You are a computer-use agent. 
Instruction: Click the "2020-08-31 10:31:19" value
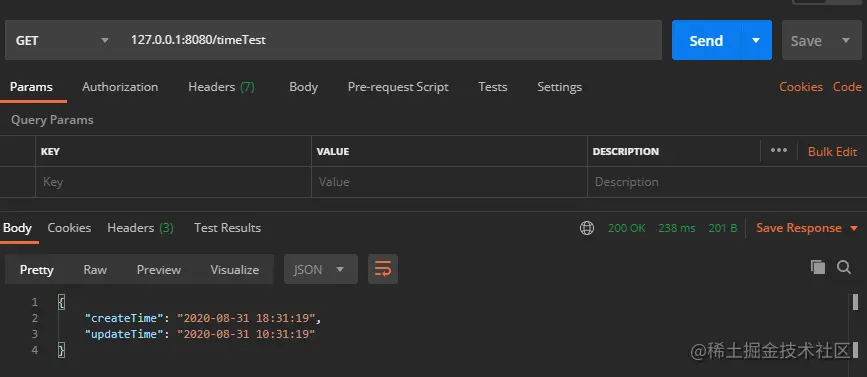coord(246,334)
